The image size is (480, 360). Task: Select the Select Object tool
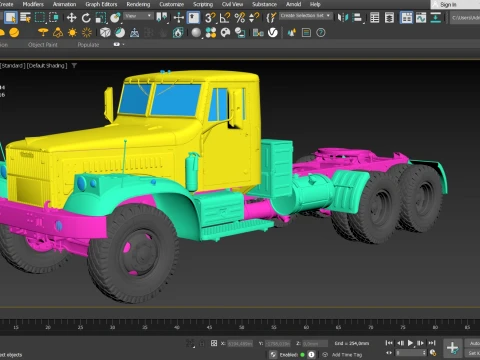[x=11, y=18]
